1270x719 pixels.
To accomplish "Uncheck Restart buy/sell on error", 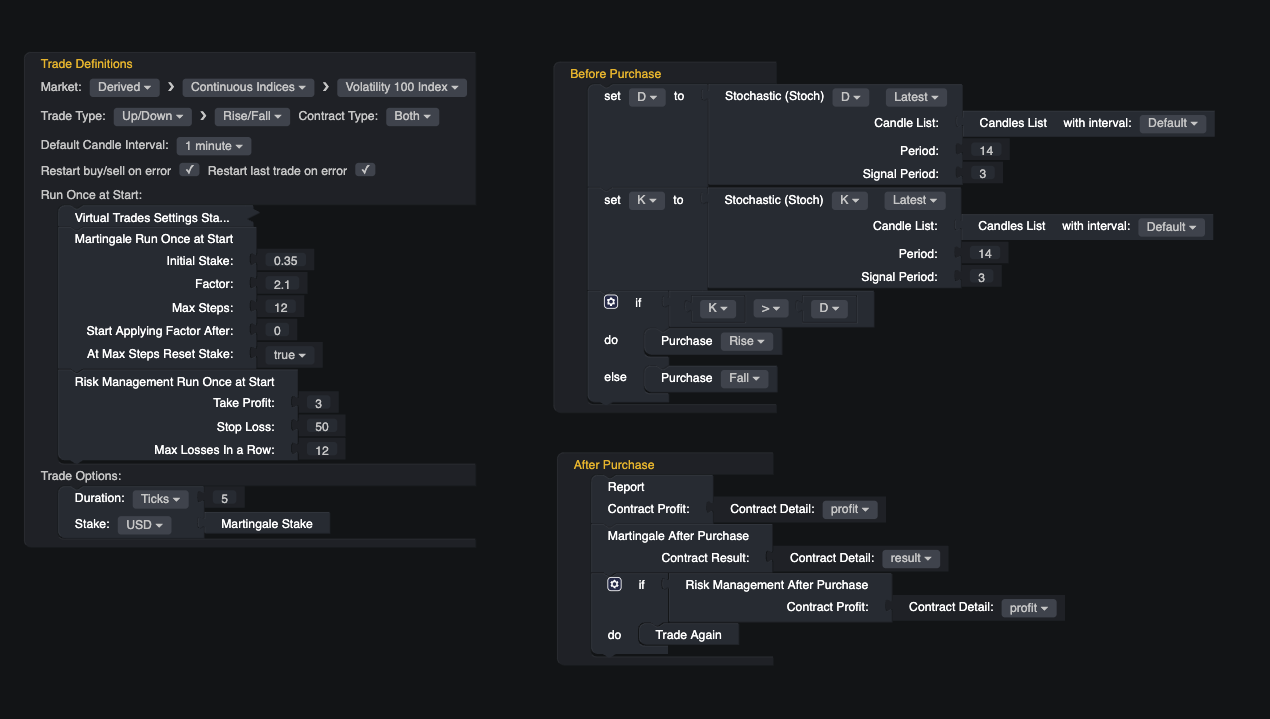I will (x=189, y=170).
